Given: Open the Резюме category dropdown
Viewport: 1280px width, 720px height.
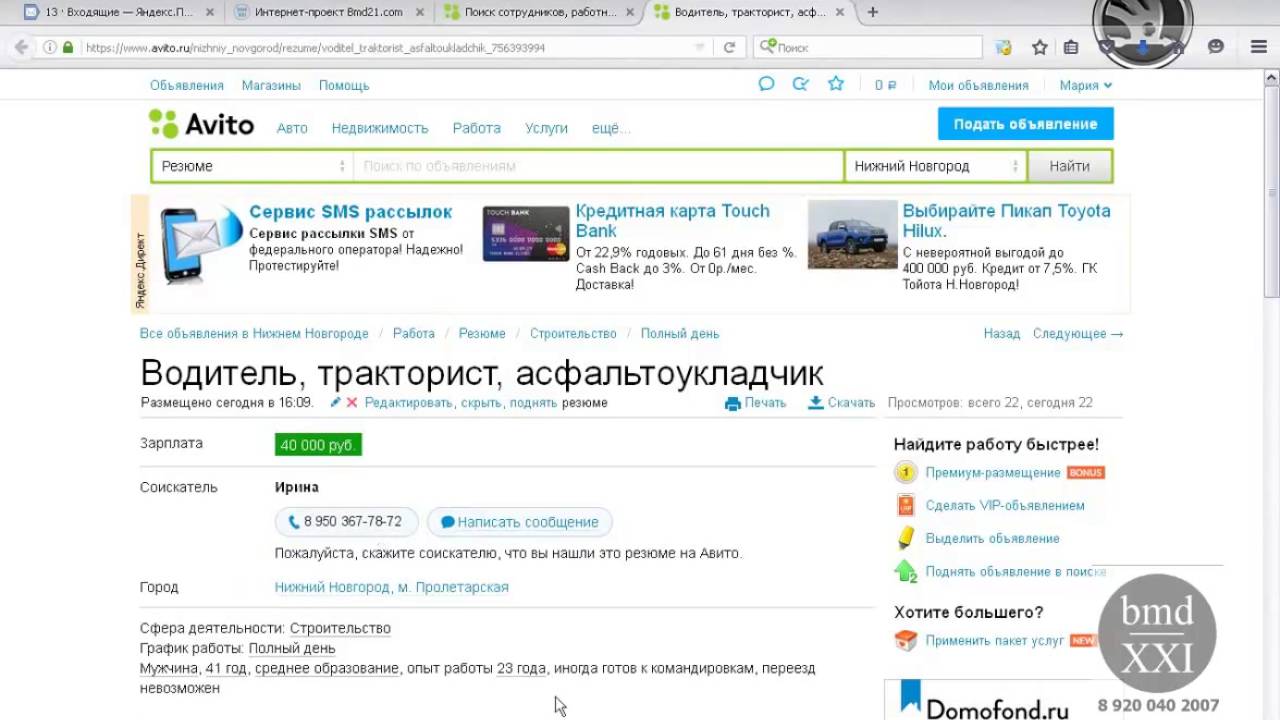Looking at the screenshot, I should [252, 166].
